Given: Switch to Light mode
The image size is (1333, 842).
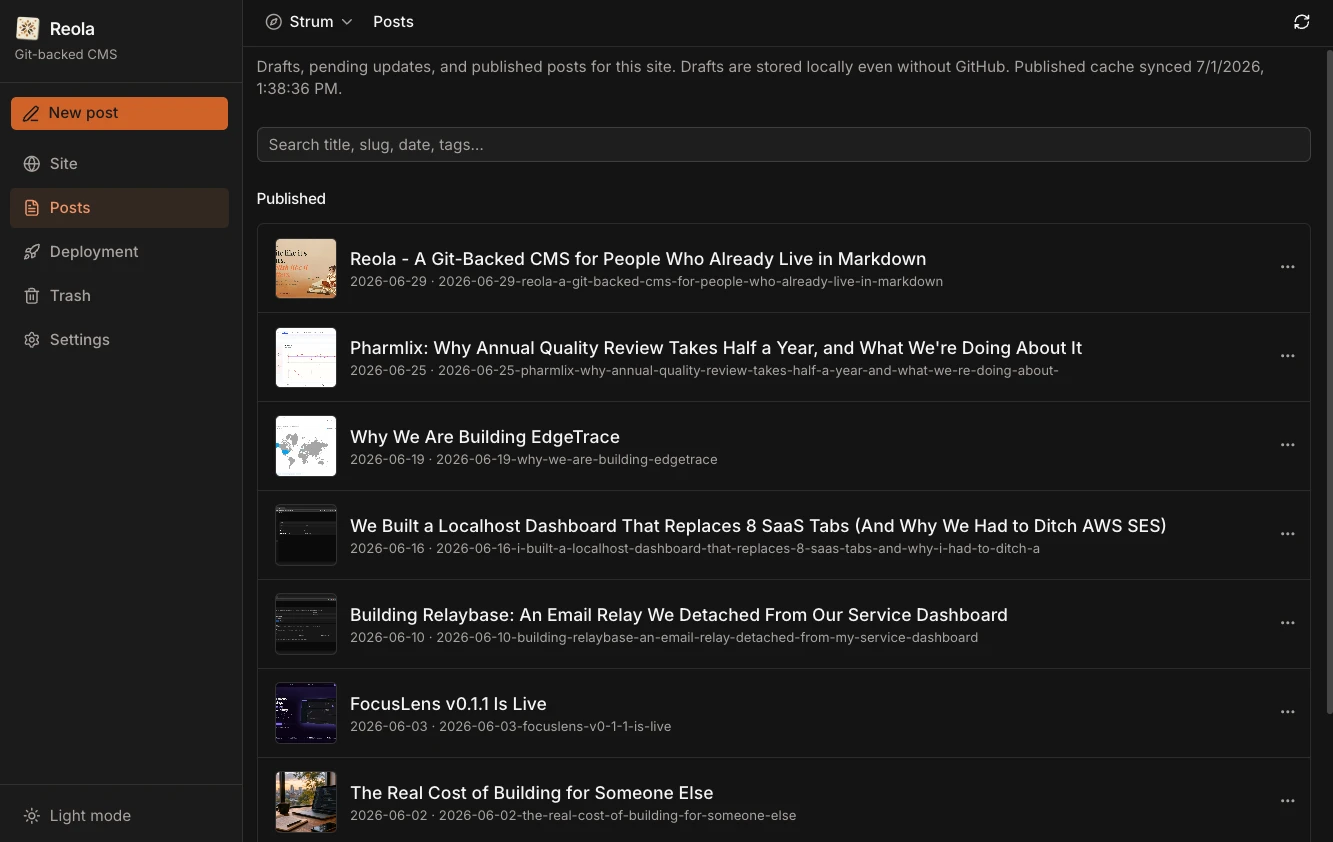Looking at the screenshot, I should (119, 816).
